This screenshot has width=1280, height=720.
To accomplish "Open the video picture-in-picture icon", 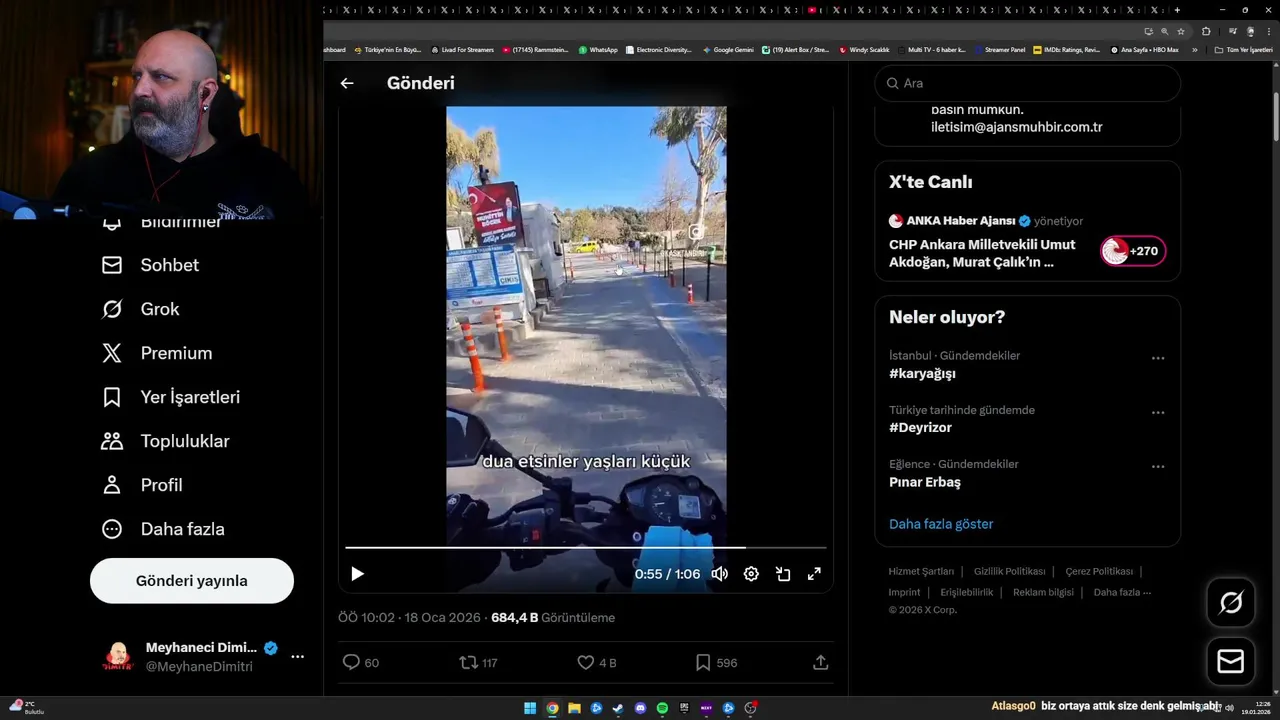I will click(783, 574).
